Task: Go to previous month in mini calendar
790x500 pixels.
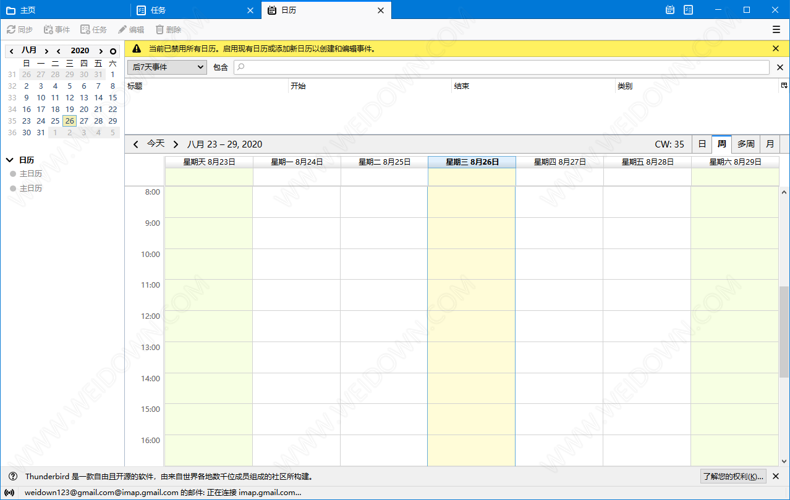Action: pyautogui.click(x=12, y=51)
